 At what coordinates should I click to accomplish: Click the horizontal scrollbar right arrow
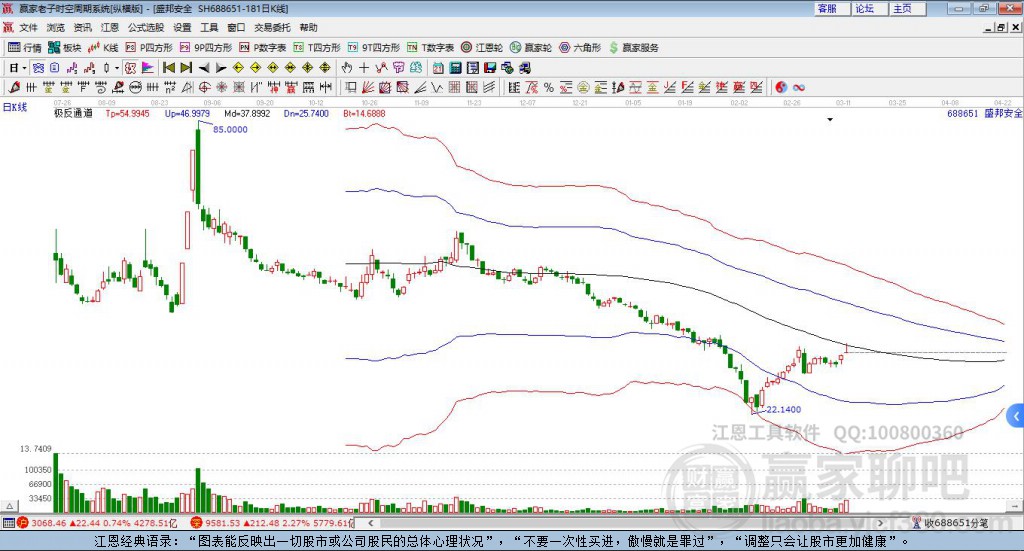pyautogui.click(x=880, y=523)
